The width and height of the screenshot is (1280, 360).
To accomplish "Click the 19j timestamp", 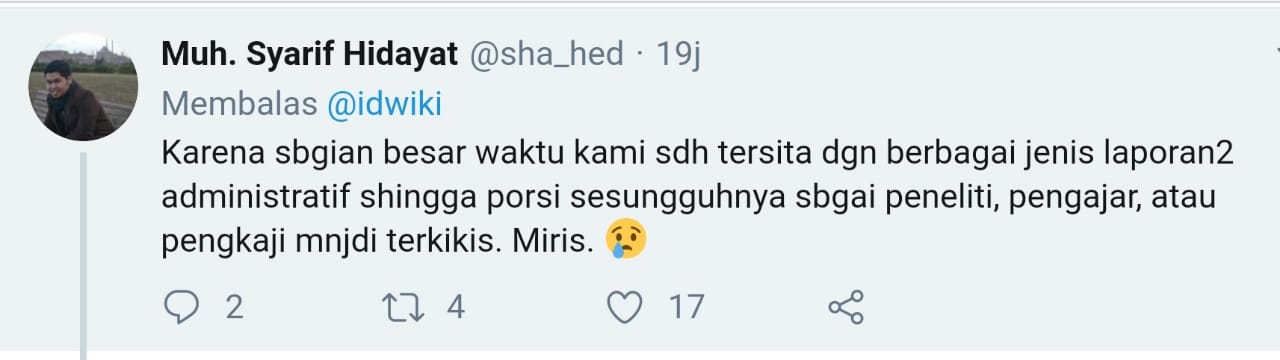I will pyautogui.click(x=678, y=54).
